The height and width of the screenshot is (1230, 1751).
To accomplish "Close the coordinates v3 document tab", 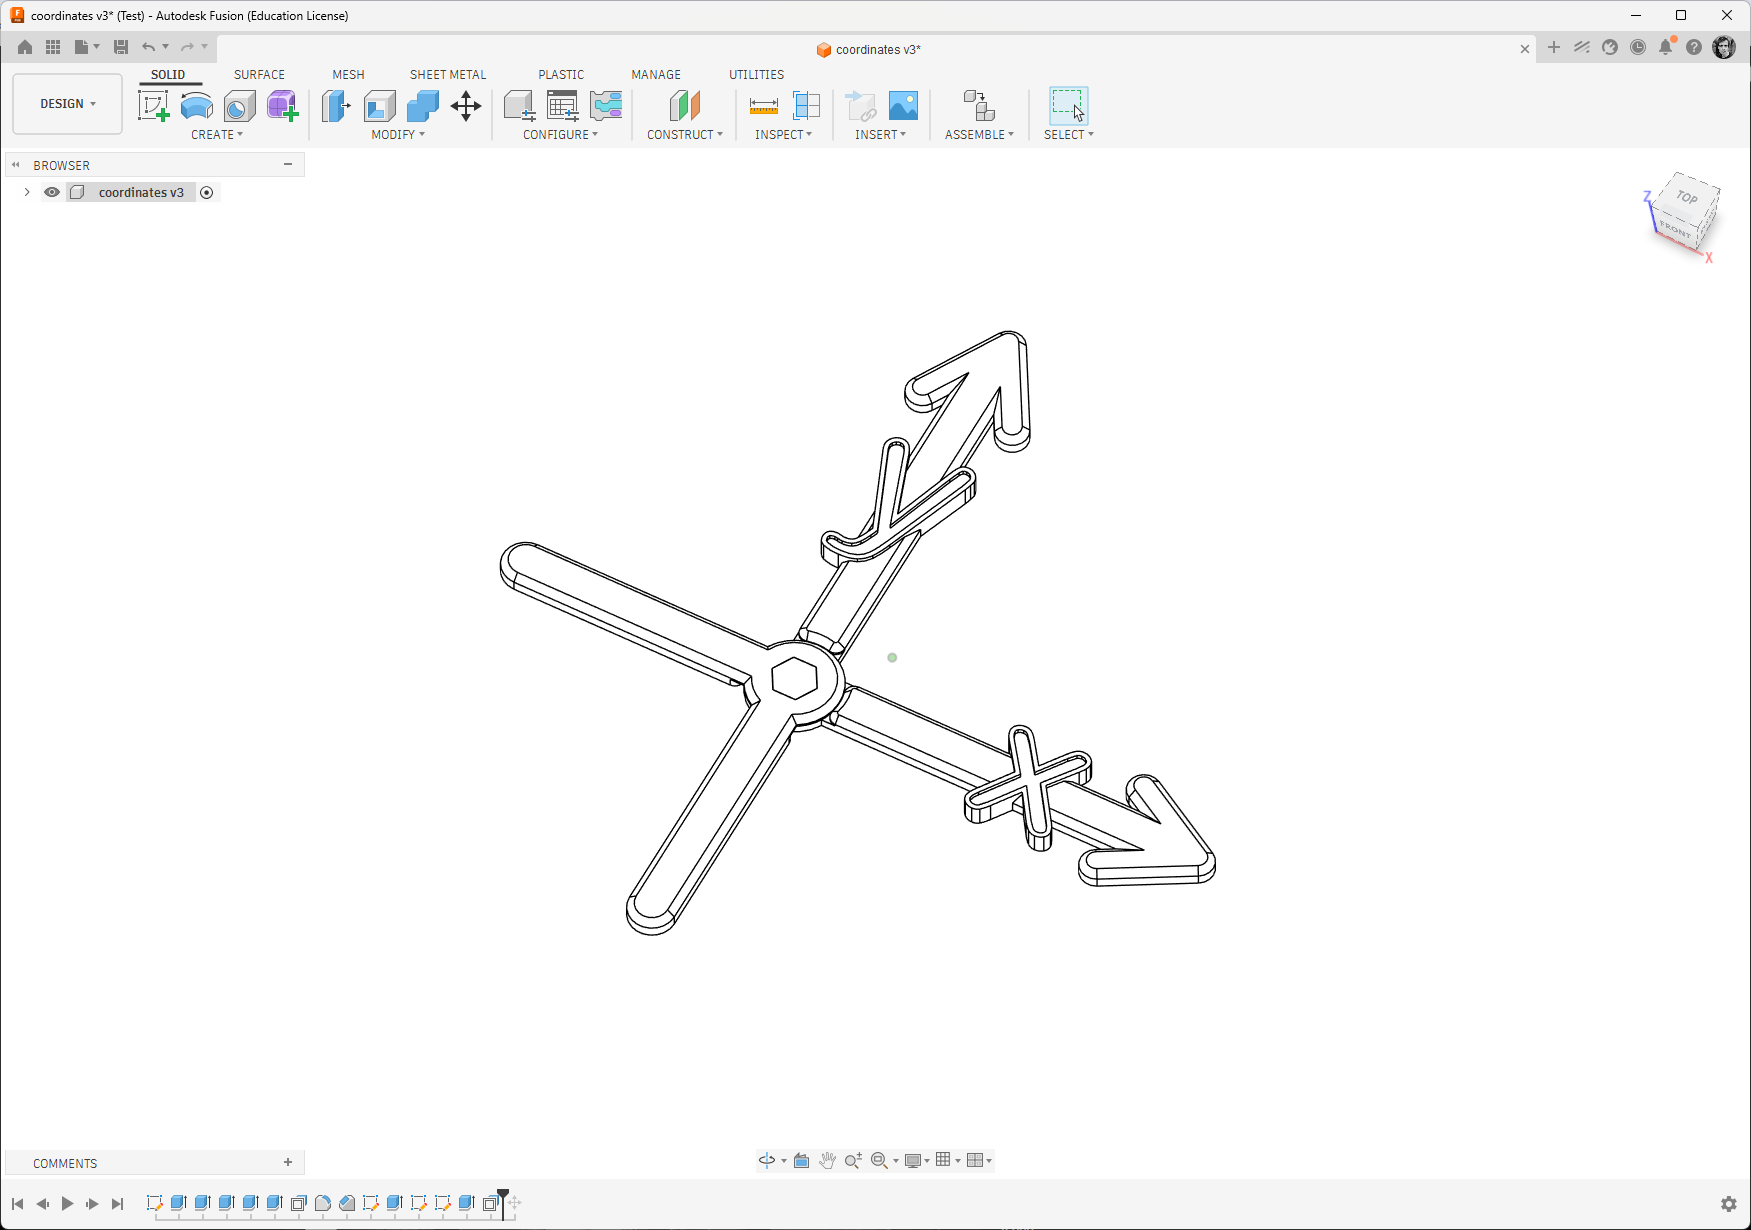I will [1525, 49].
